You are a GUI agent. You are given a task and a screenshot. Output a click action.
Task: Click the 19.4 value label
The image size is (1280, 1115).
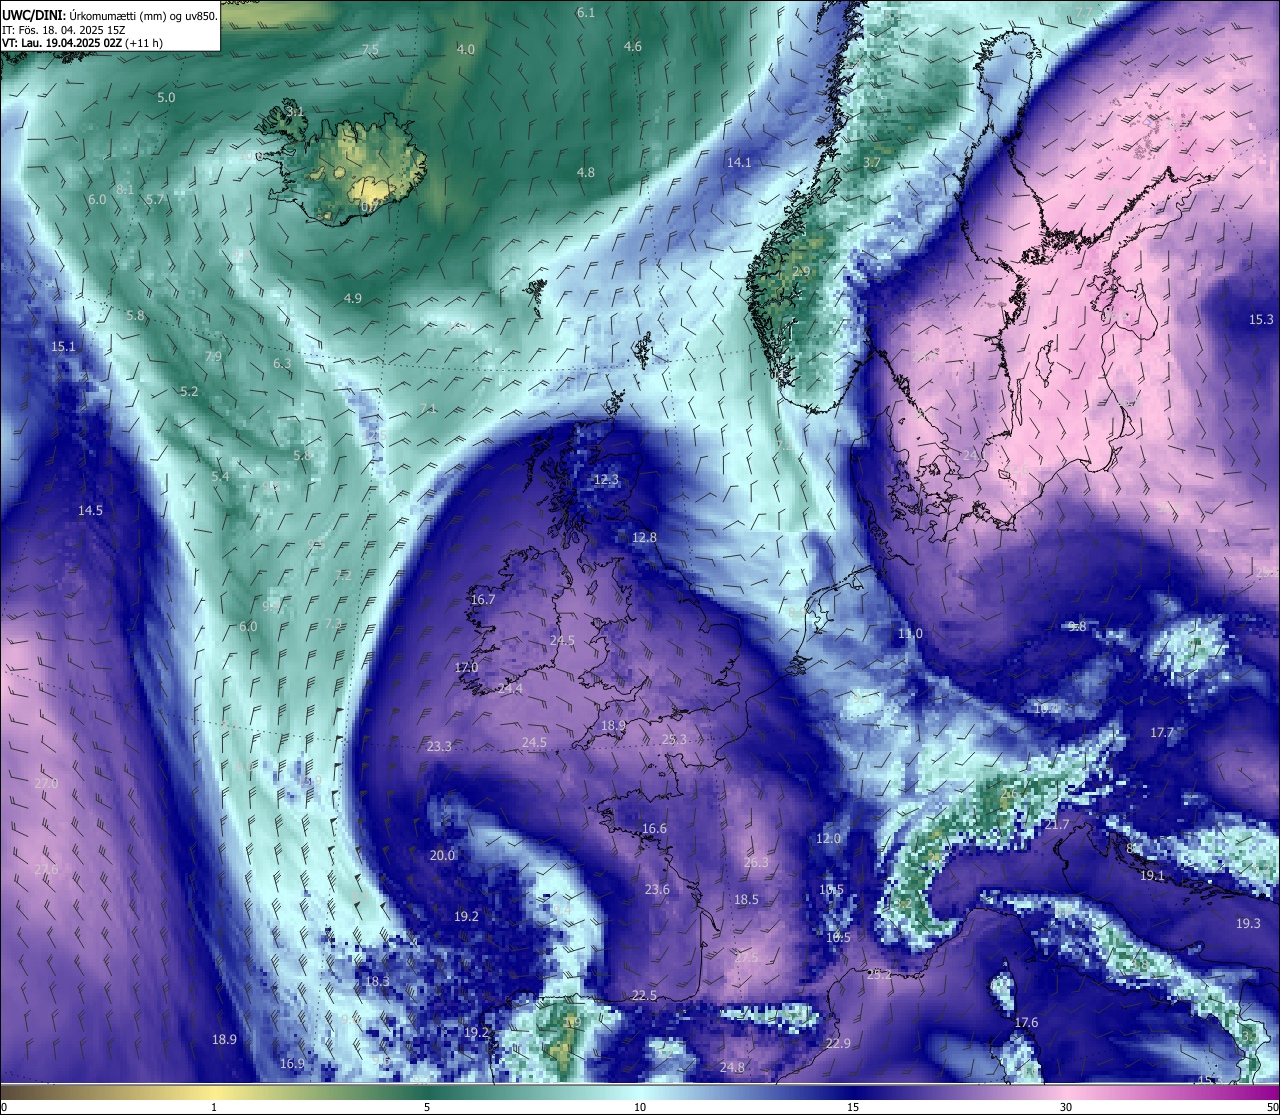(1046, 708)
